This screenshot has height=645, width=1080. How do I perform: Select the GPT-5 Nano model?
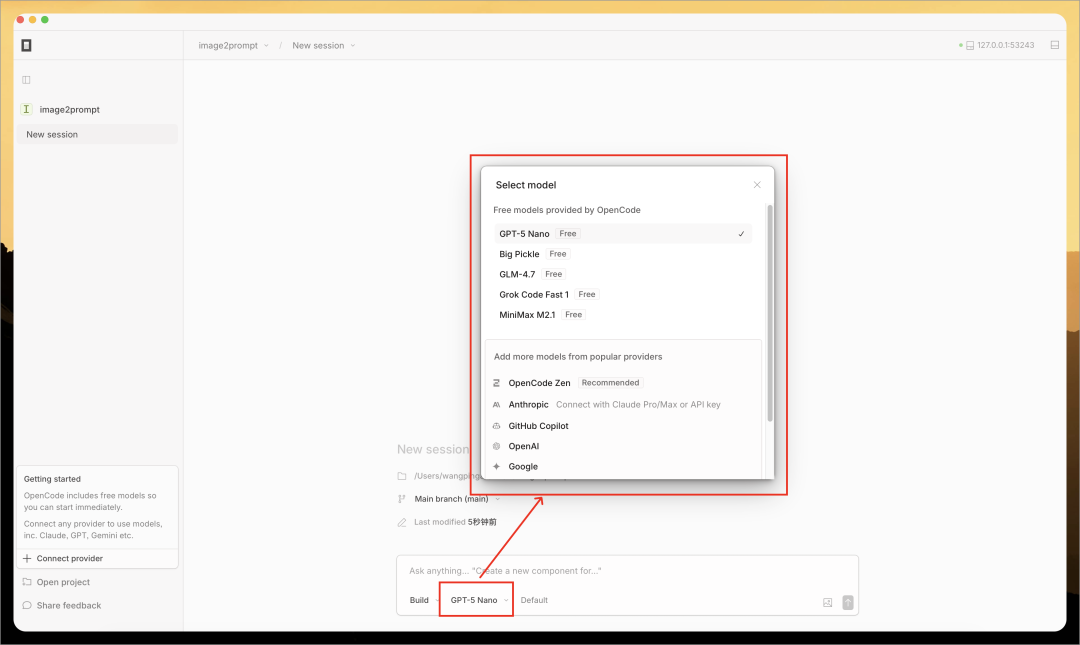622,234
